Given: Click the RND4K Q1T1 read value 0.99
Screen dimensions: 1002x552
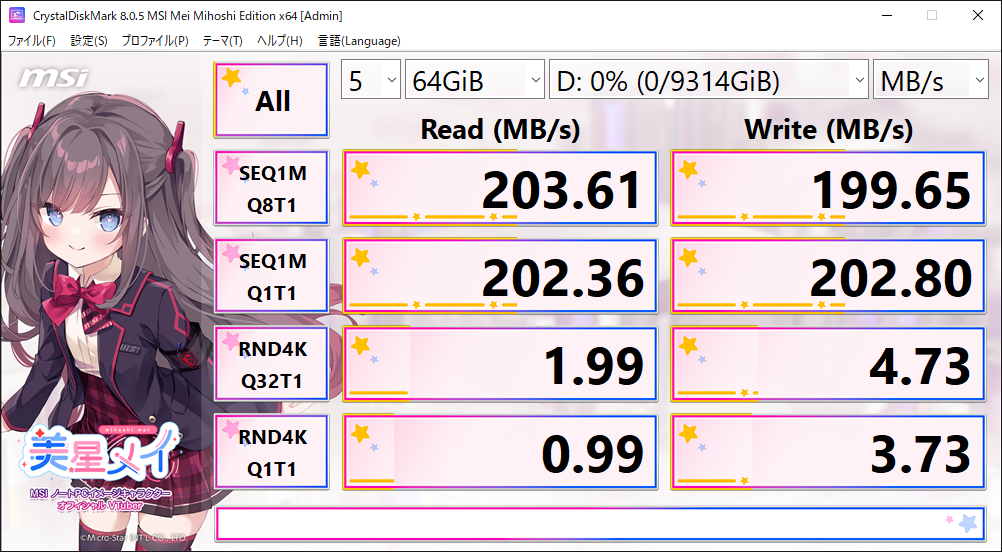Looking at the screenshot, I should point(500,452).
